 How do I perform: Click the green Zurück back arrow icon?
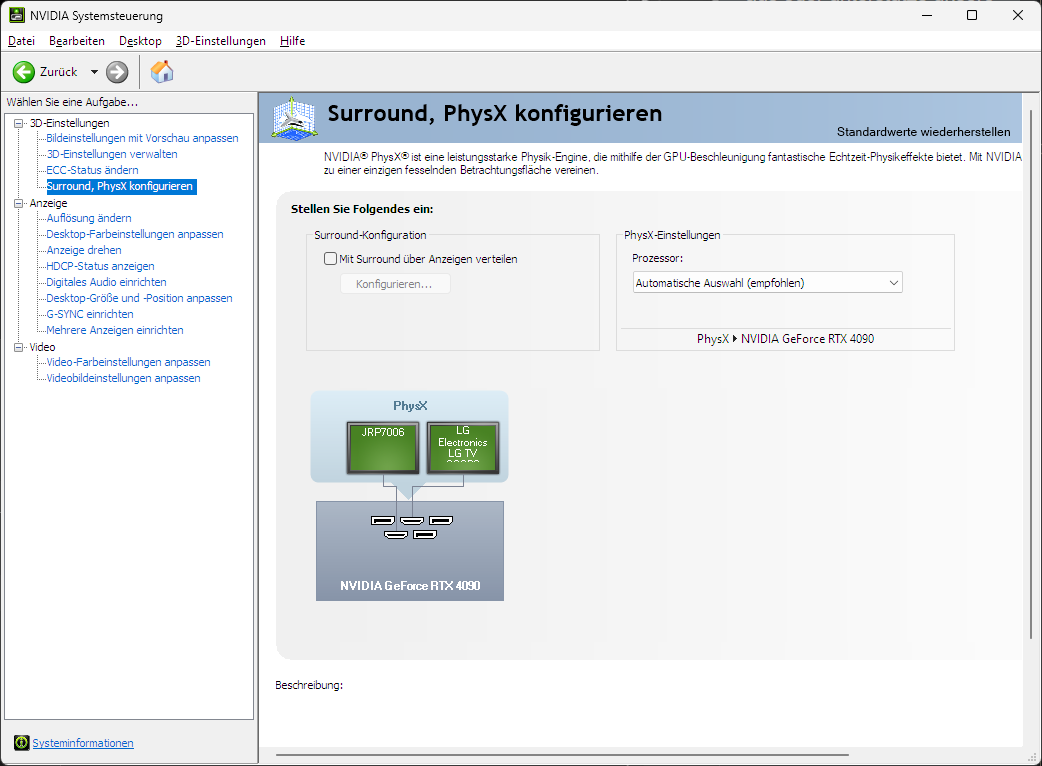coord(24,72)
